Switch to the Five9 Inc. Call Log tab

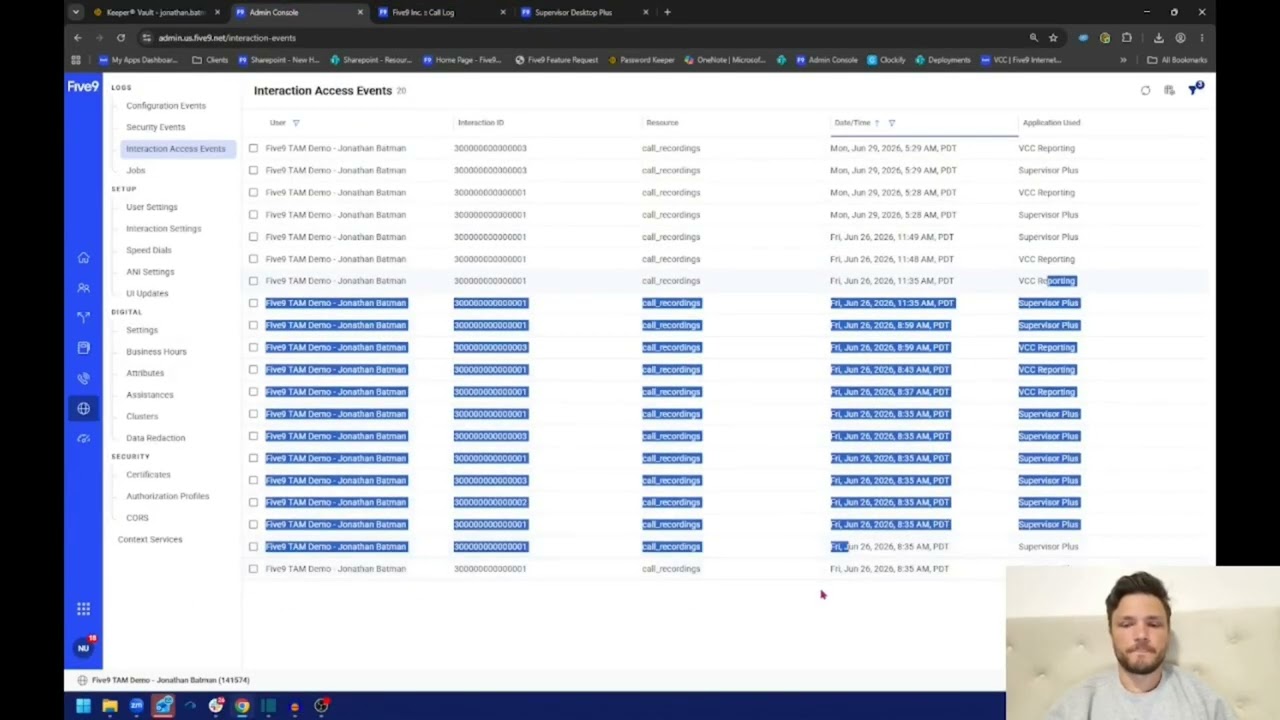click(x=439, y=12)
